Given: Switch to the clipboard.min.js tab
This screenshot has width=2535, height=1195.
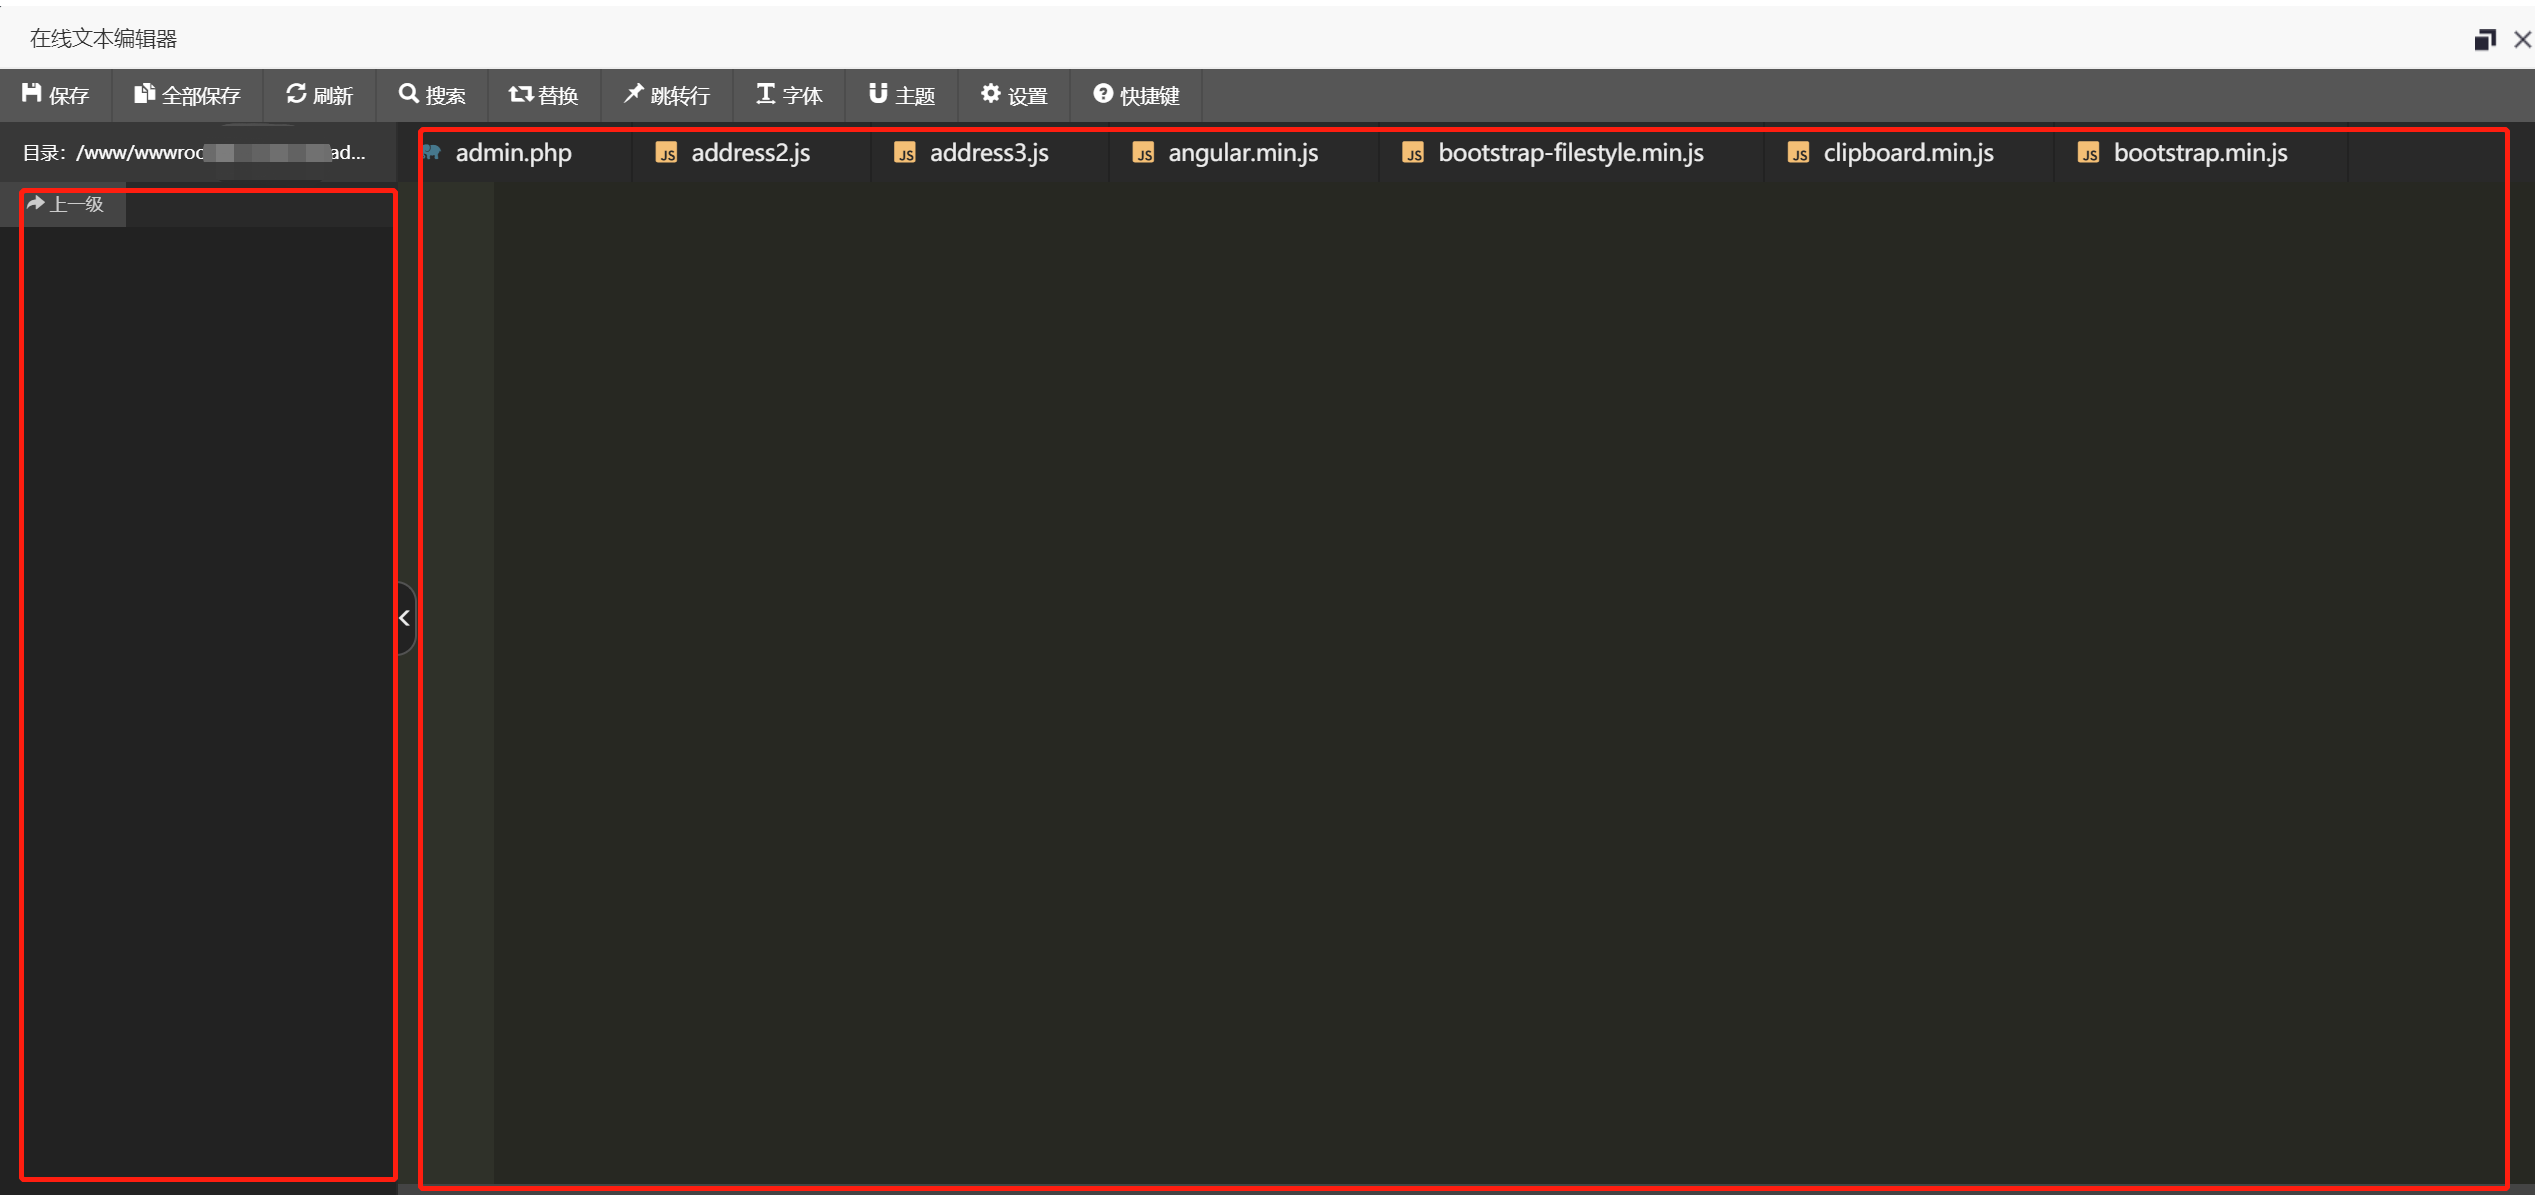Looking at the screenshot, I should pos(1907,153).
